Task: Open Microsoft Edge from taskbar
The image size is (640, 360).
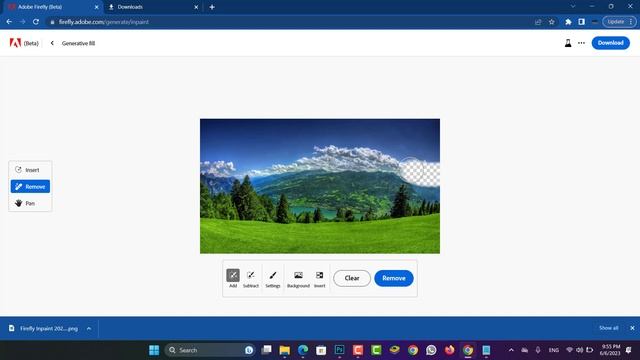Action: pyautogui.click(x=303, y=350)
